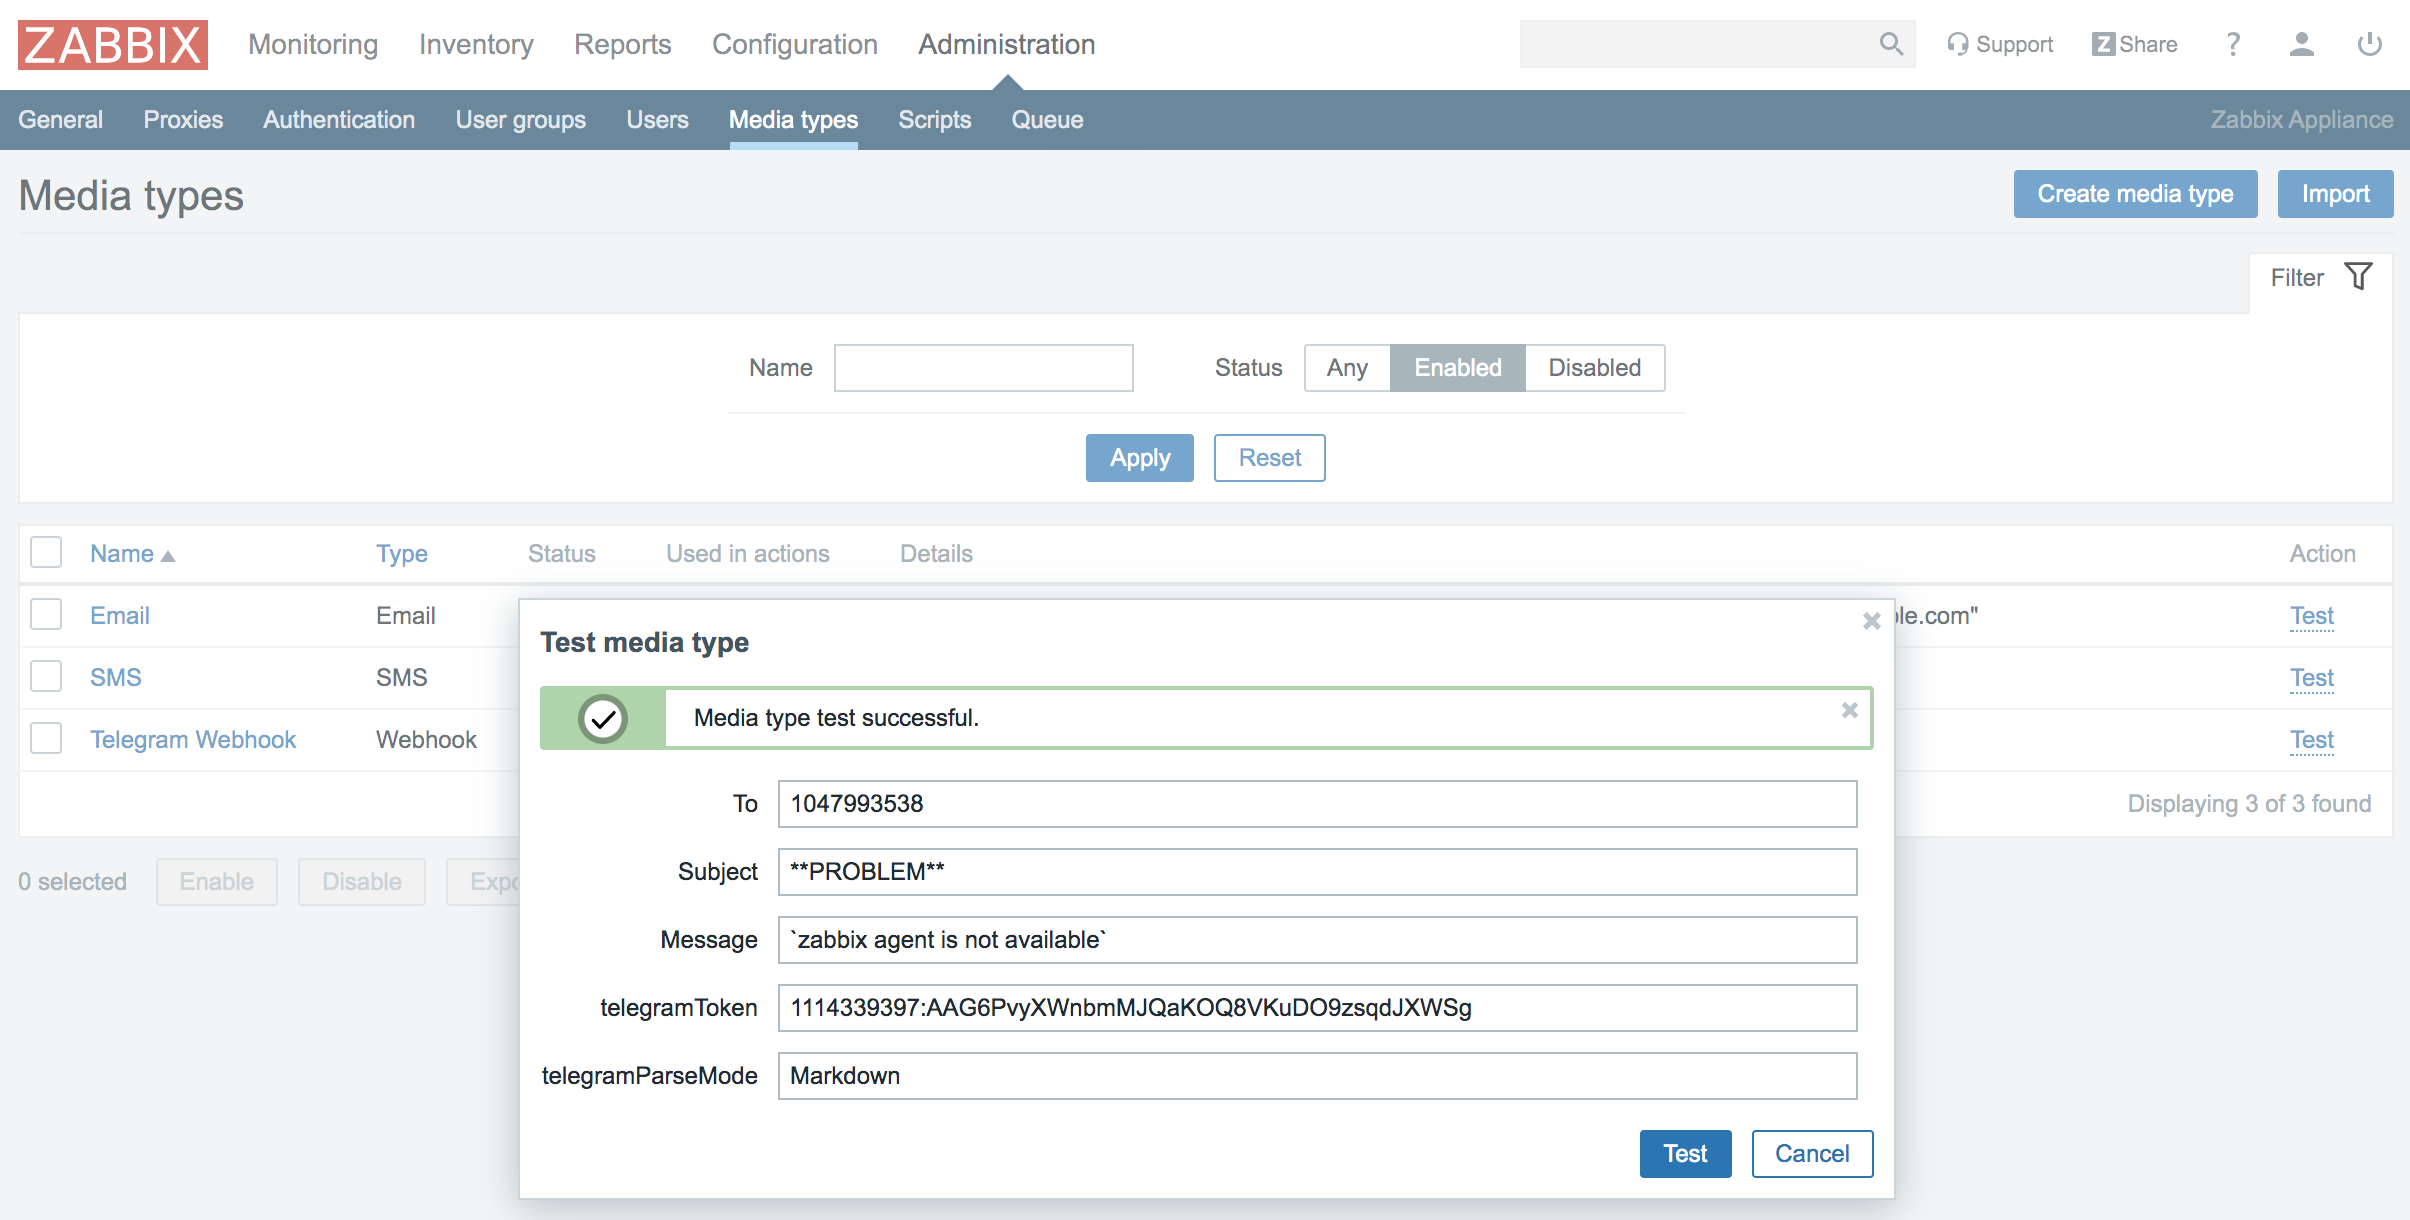
Task: Click the search magnifier icon
Action: (x=1890, y=44)
